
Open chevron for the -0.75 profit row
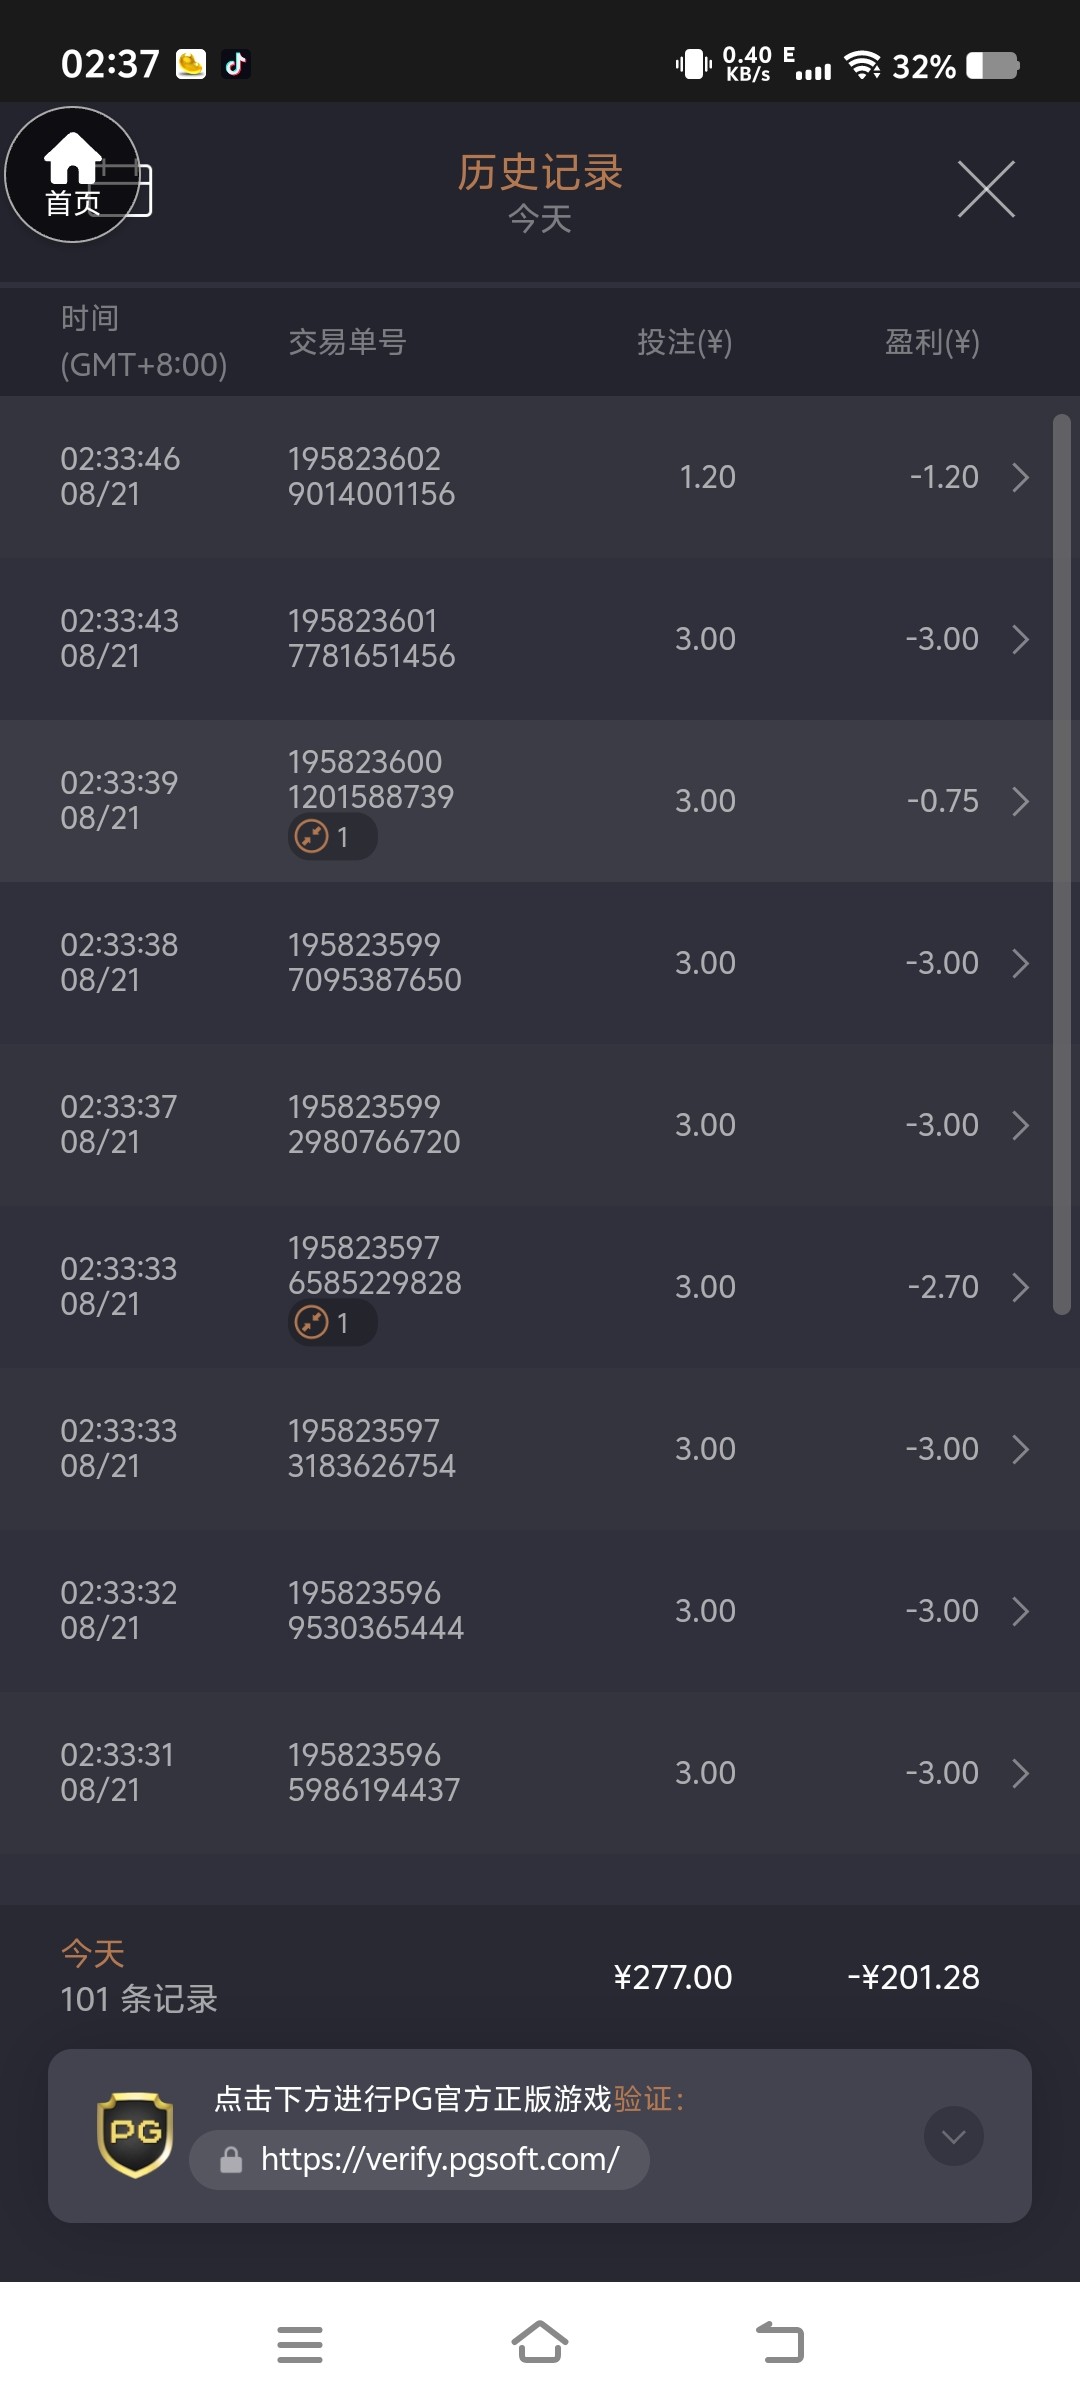click(x=1020, y=801)
